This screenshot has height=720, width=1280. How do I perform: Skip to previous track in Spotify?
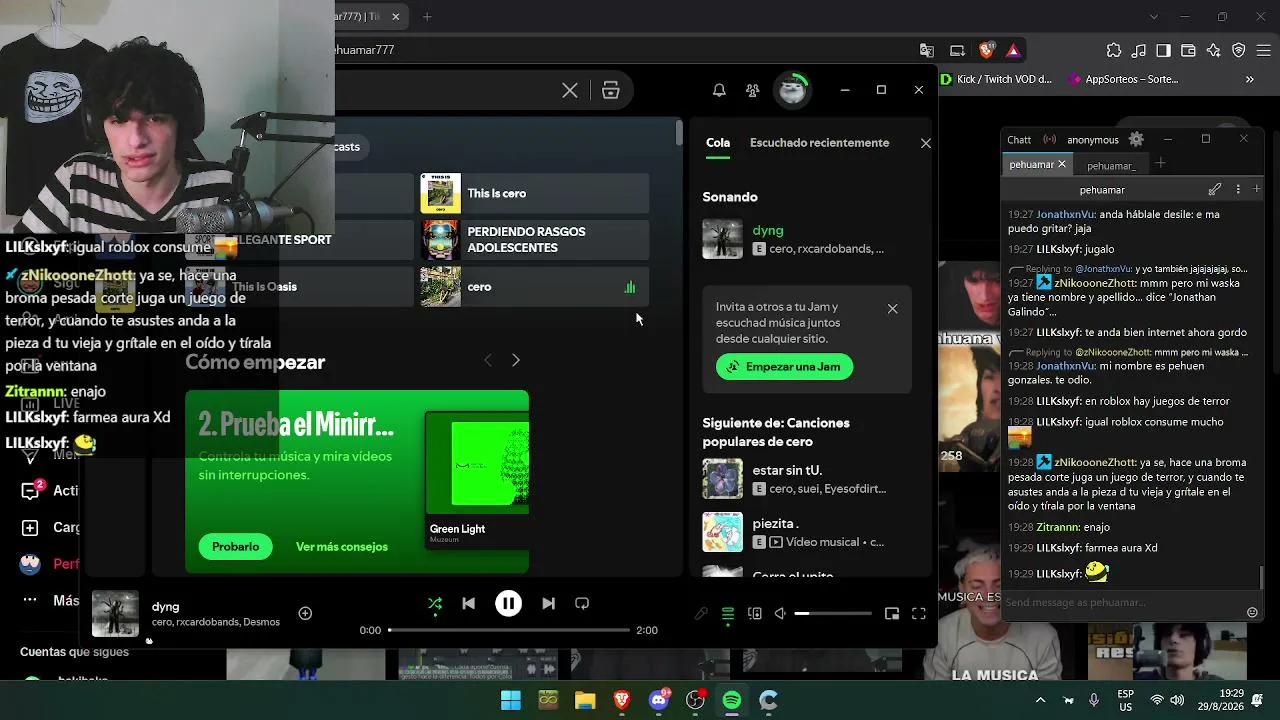tap(468, 604)
